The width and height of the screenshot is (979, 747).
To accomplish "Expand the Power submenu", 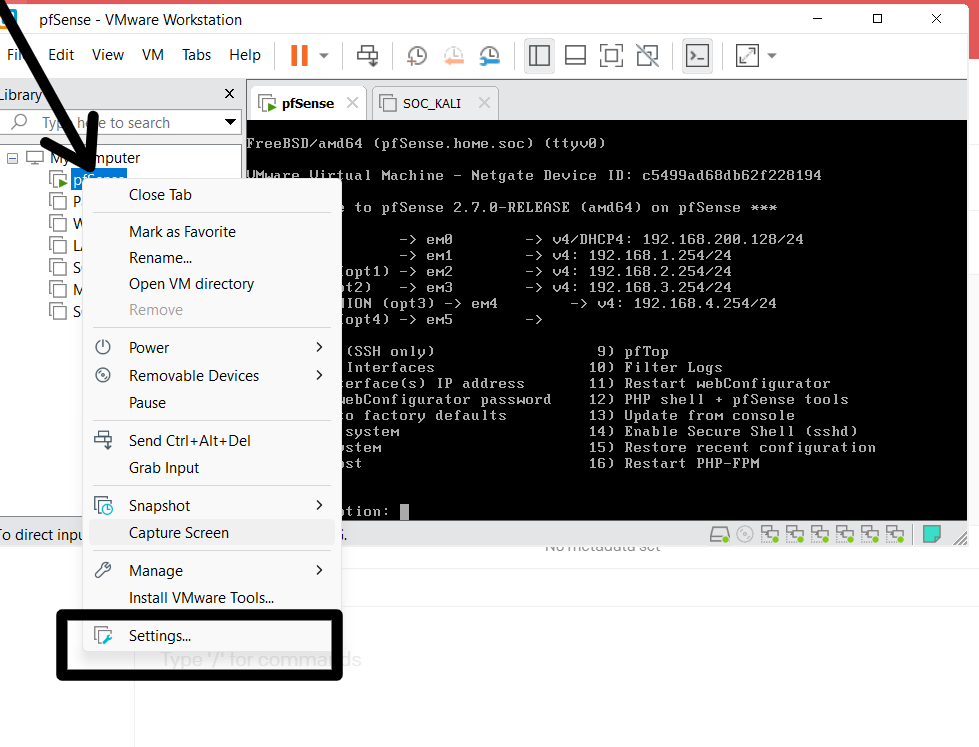I will [212, 348].
